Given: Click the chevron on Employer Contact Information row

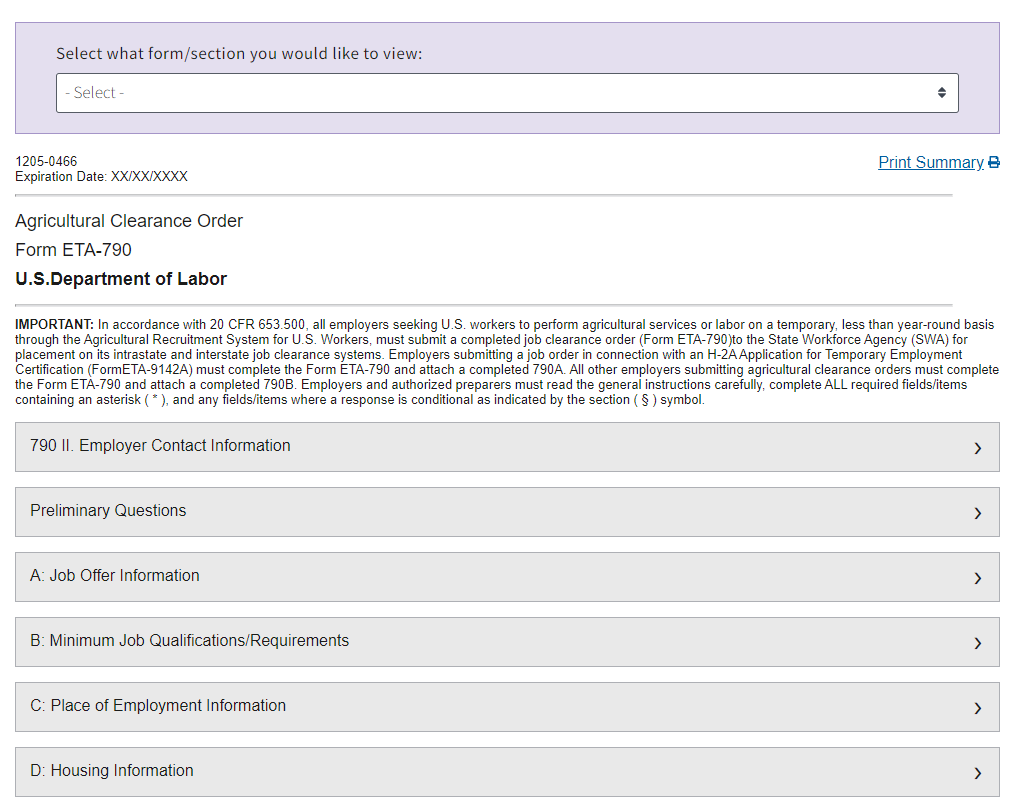Looking at the screenshot, I should (x=977, y=448).
